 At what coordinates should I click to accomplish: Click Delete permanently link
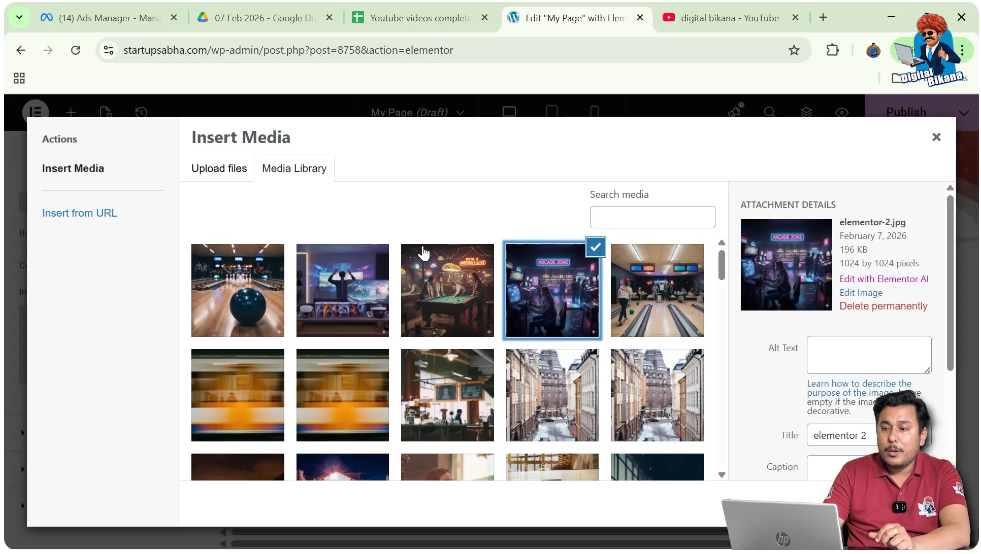(x=883, y=306)
